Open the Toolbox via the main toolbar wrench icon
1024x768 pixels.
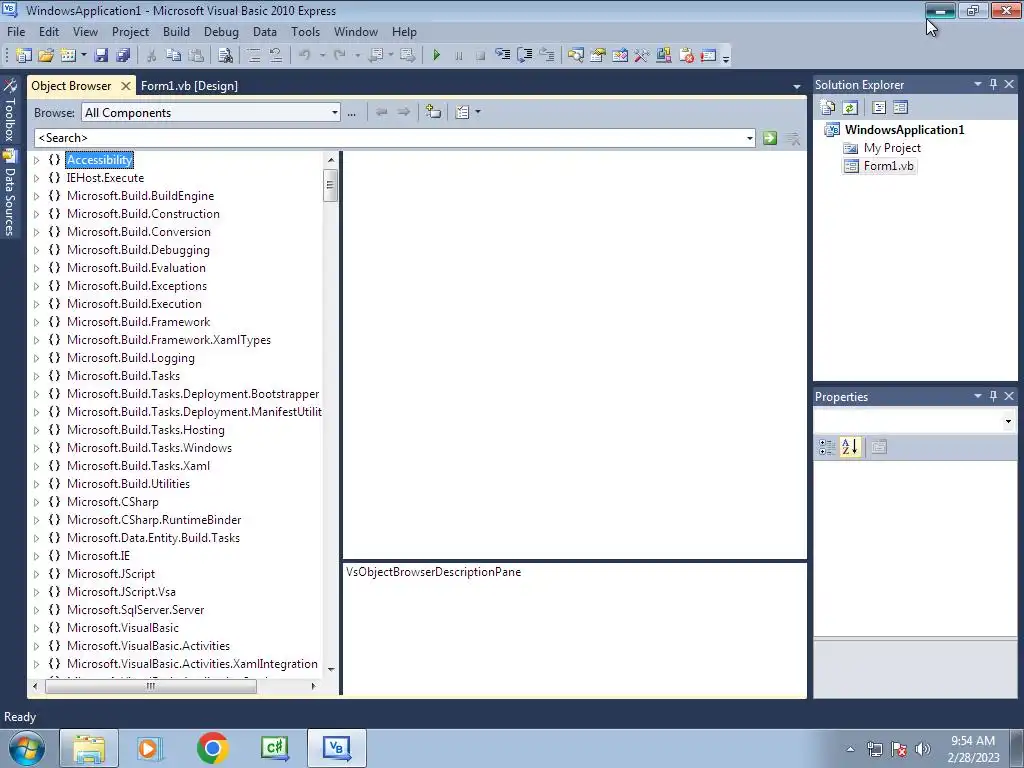pyautogui.click(x=641, y=56)
